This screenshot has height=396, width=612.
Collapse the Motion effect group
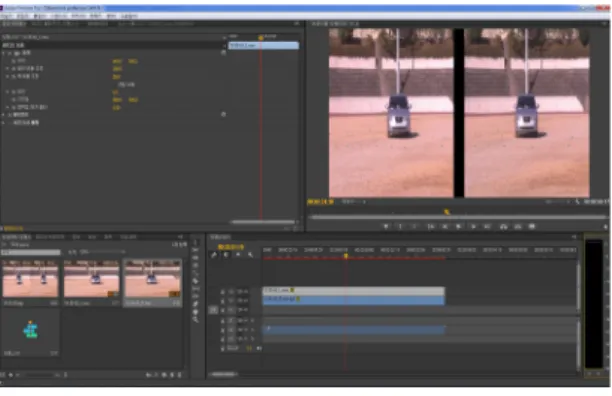pos(4,53)
